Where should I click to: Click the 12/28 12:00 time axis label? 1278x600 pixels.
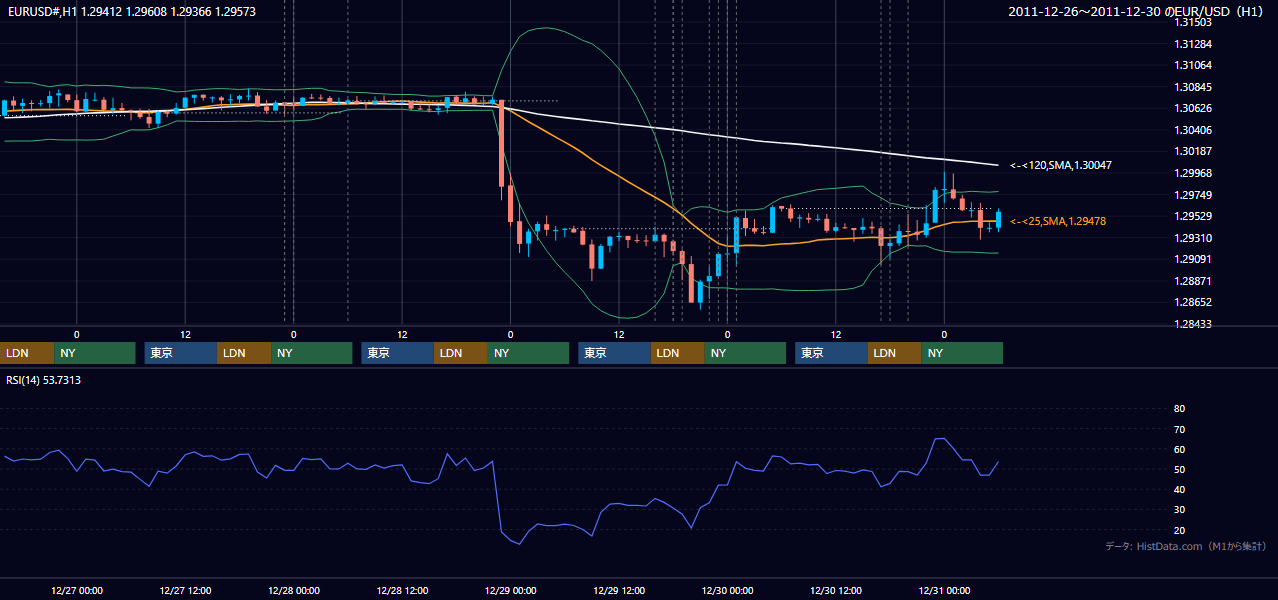point(402,591)
